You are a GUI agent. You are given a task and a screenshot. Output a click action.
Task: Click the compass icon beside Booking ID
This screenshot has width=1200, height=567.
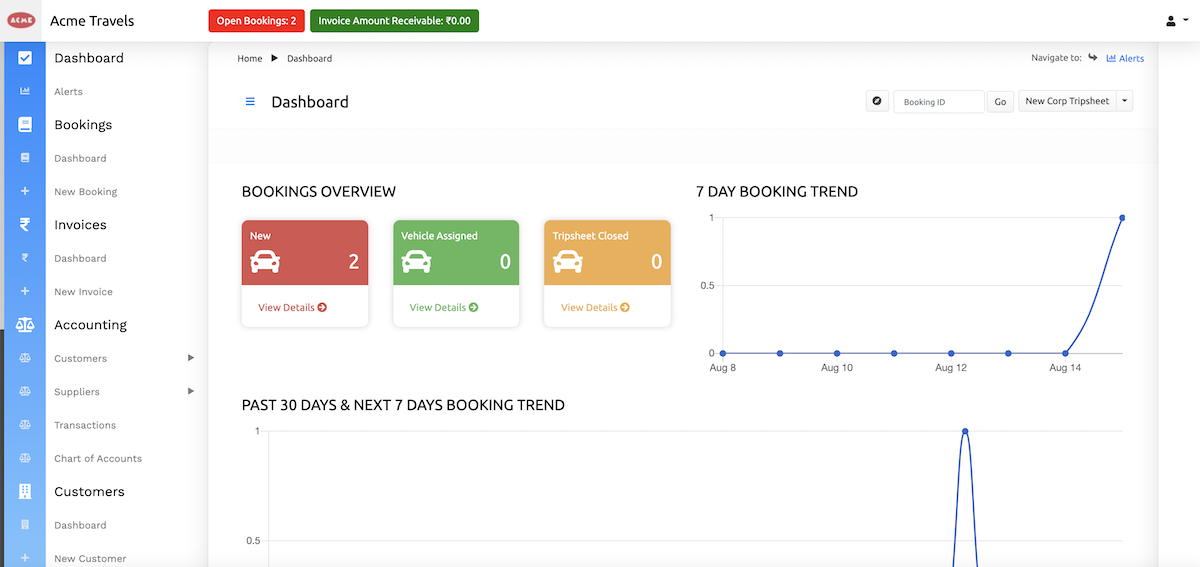tap(877, 101)
